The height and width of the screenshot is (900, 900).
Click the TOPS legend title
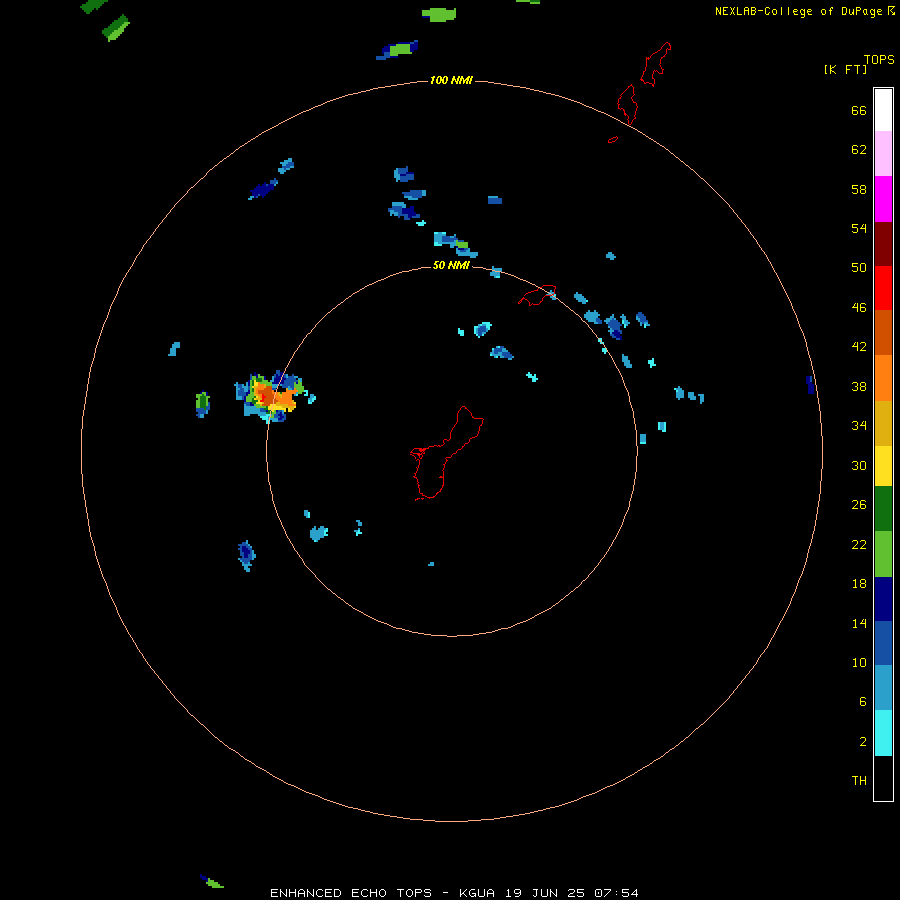[x=879, y=60]
